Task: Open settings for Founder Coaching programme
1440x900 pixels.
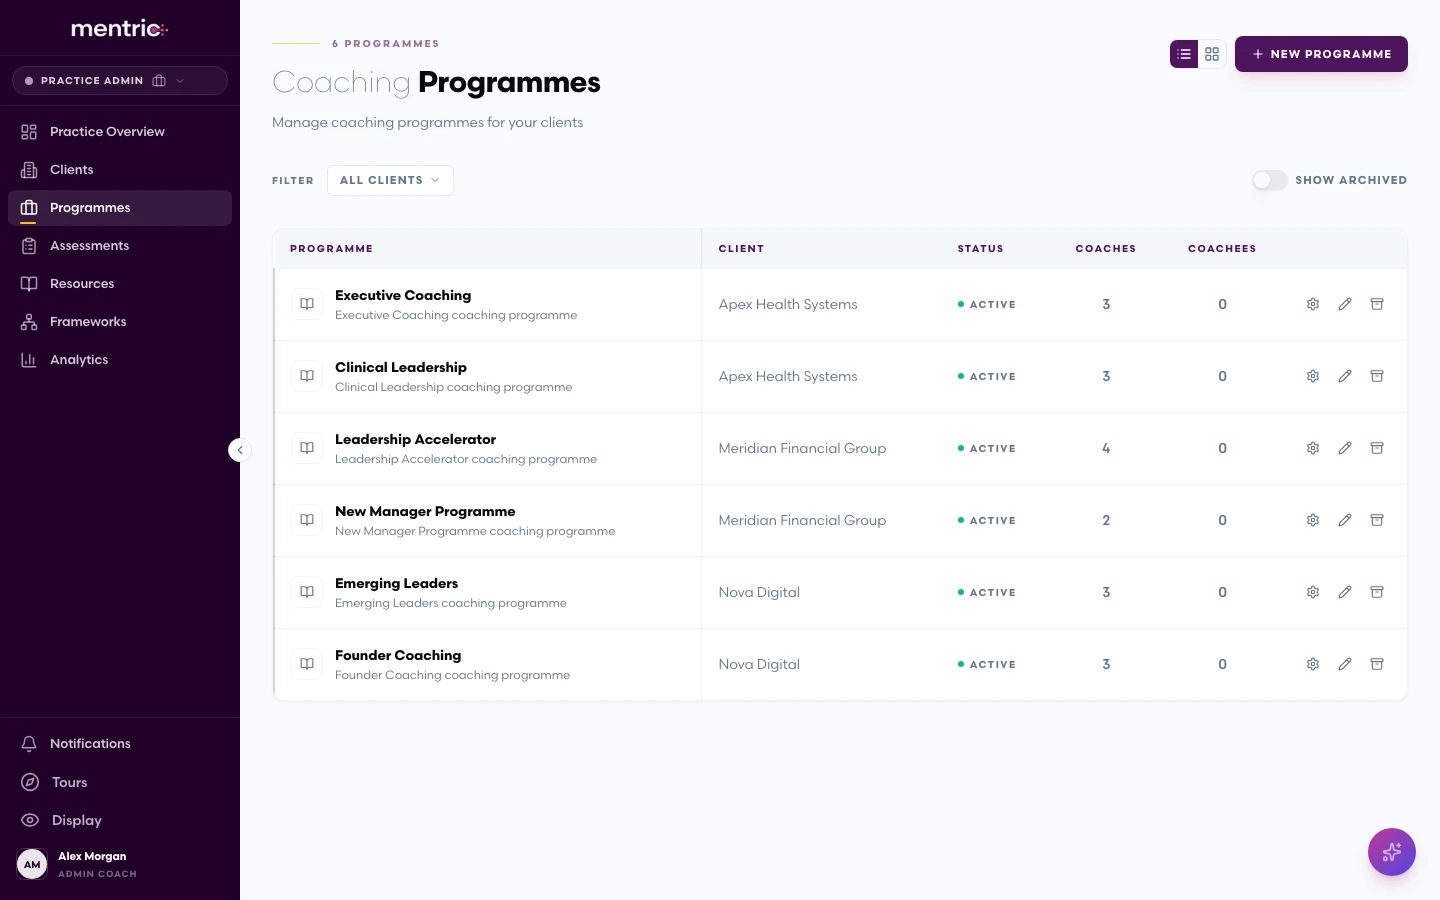Action: click(x=1313, y=664)
